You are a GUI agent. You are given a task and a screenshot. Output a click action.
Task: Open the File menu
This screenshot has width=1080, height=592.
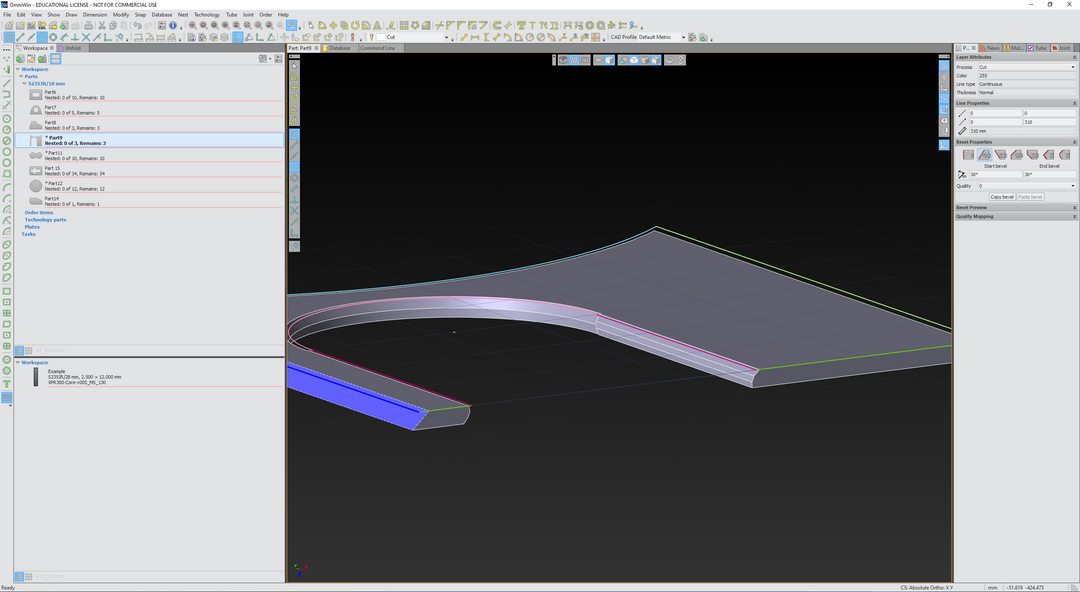pos(7,14)
